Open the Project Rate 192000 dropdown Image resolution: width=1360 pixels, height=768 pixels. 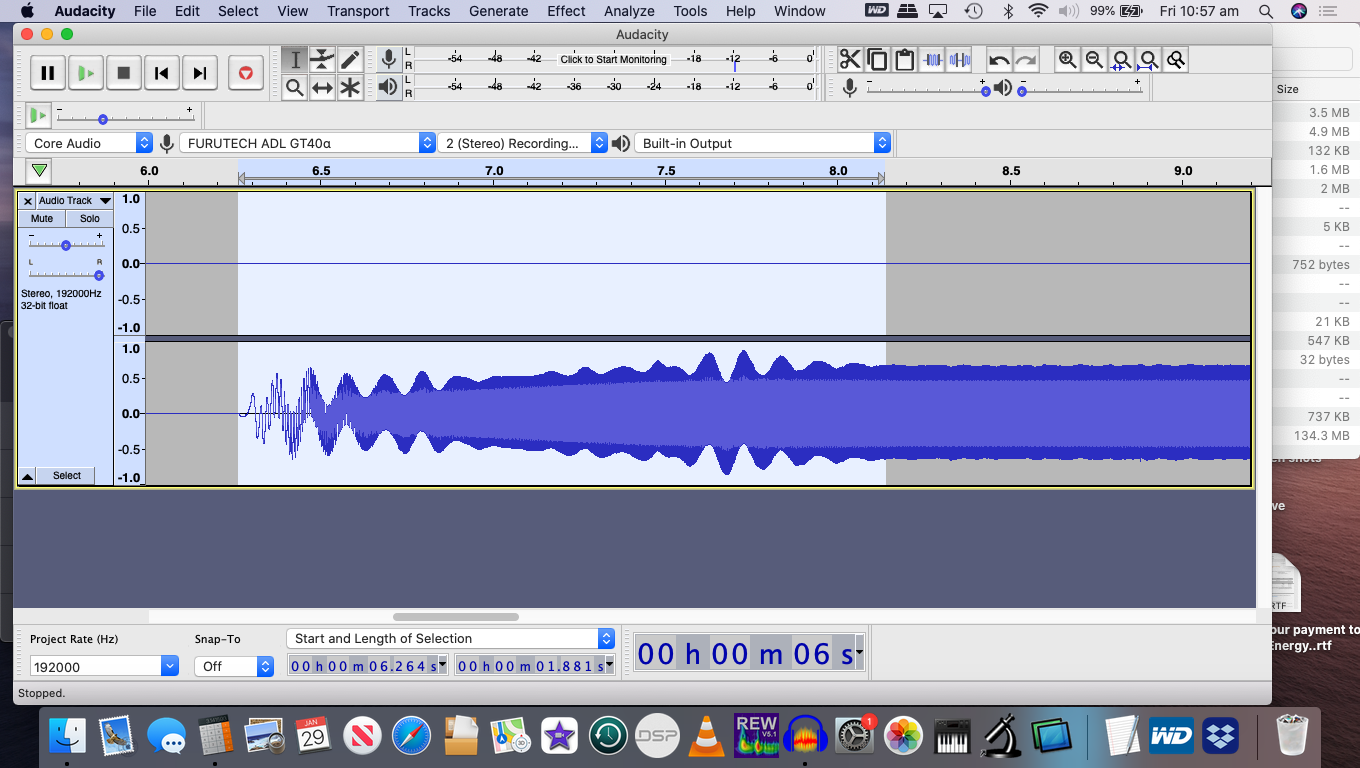pos(170,666)
